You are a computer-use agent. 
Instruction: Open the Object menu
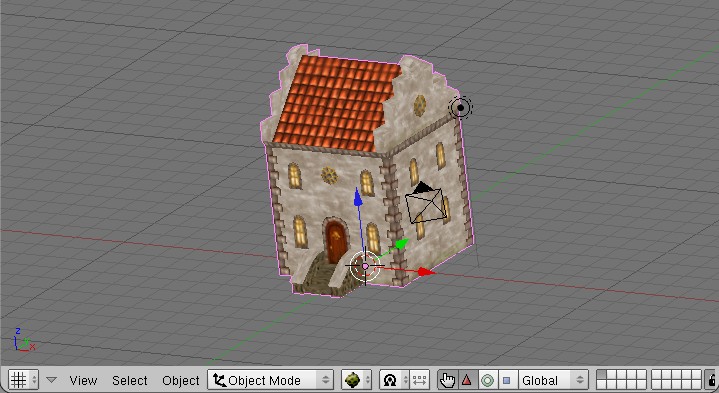coord(181,380)
